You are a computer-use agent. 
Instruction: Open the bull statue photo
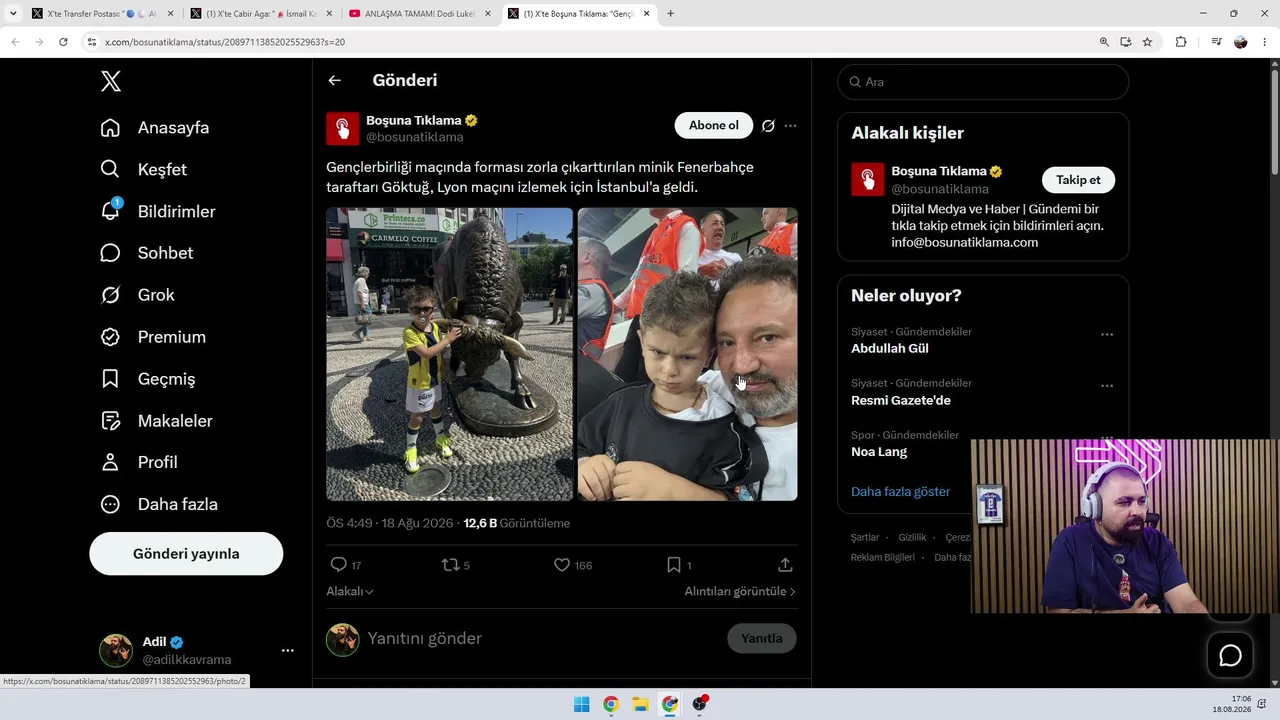point(450,354)
